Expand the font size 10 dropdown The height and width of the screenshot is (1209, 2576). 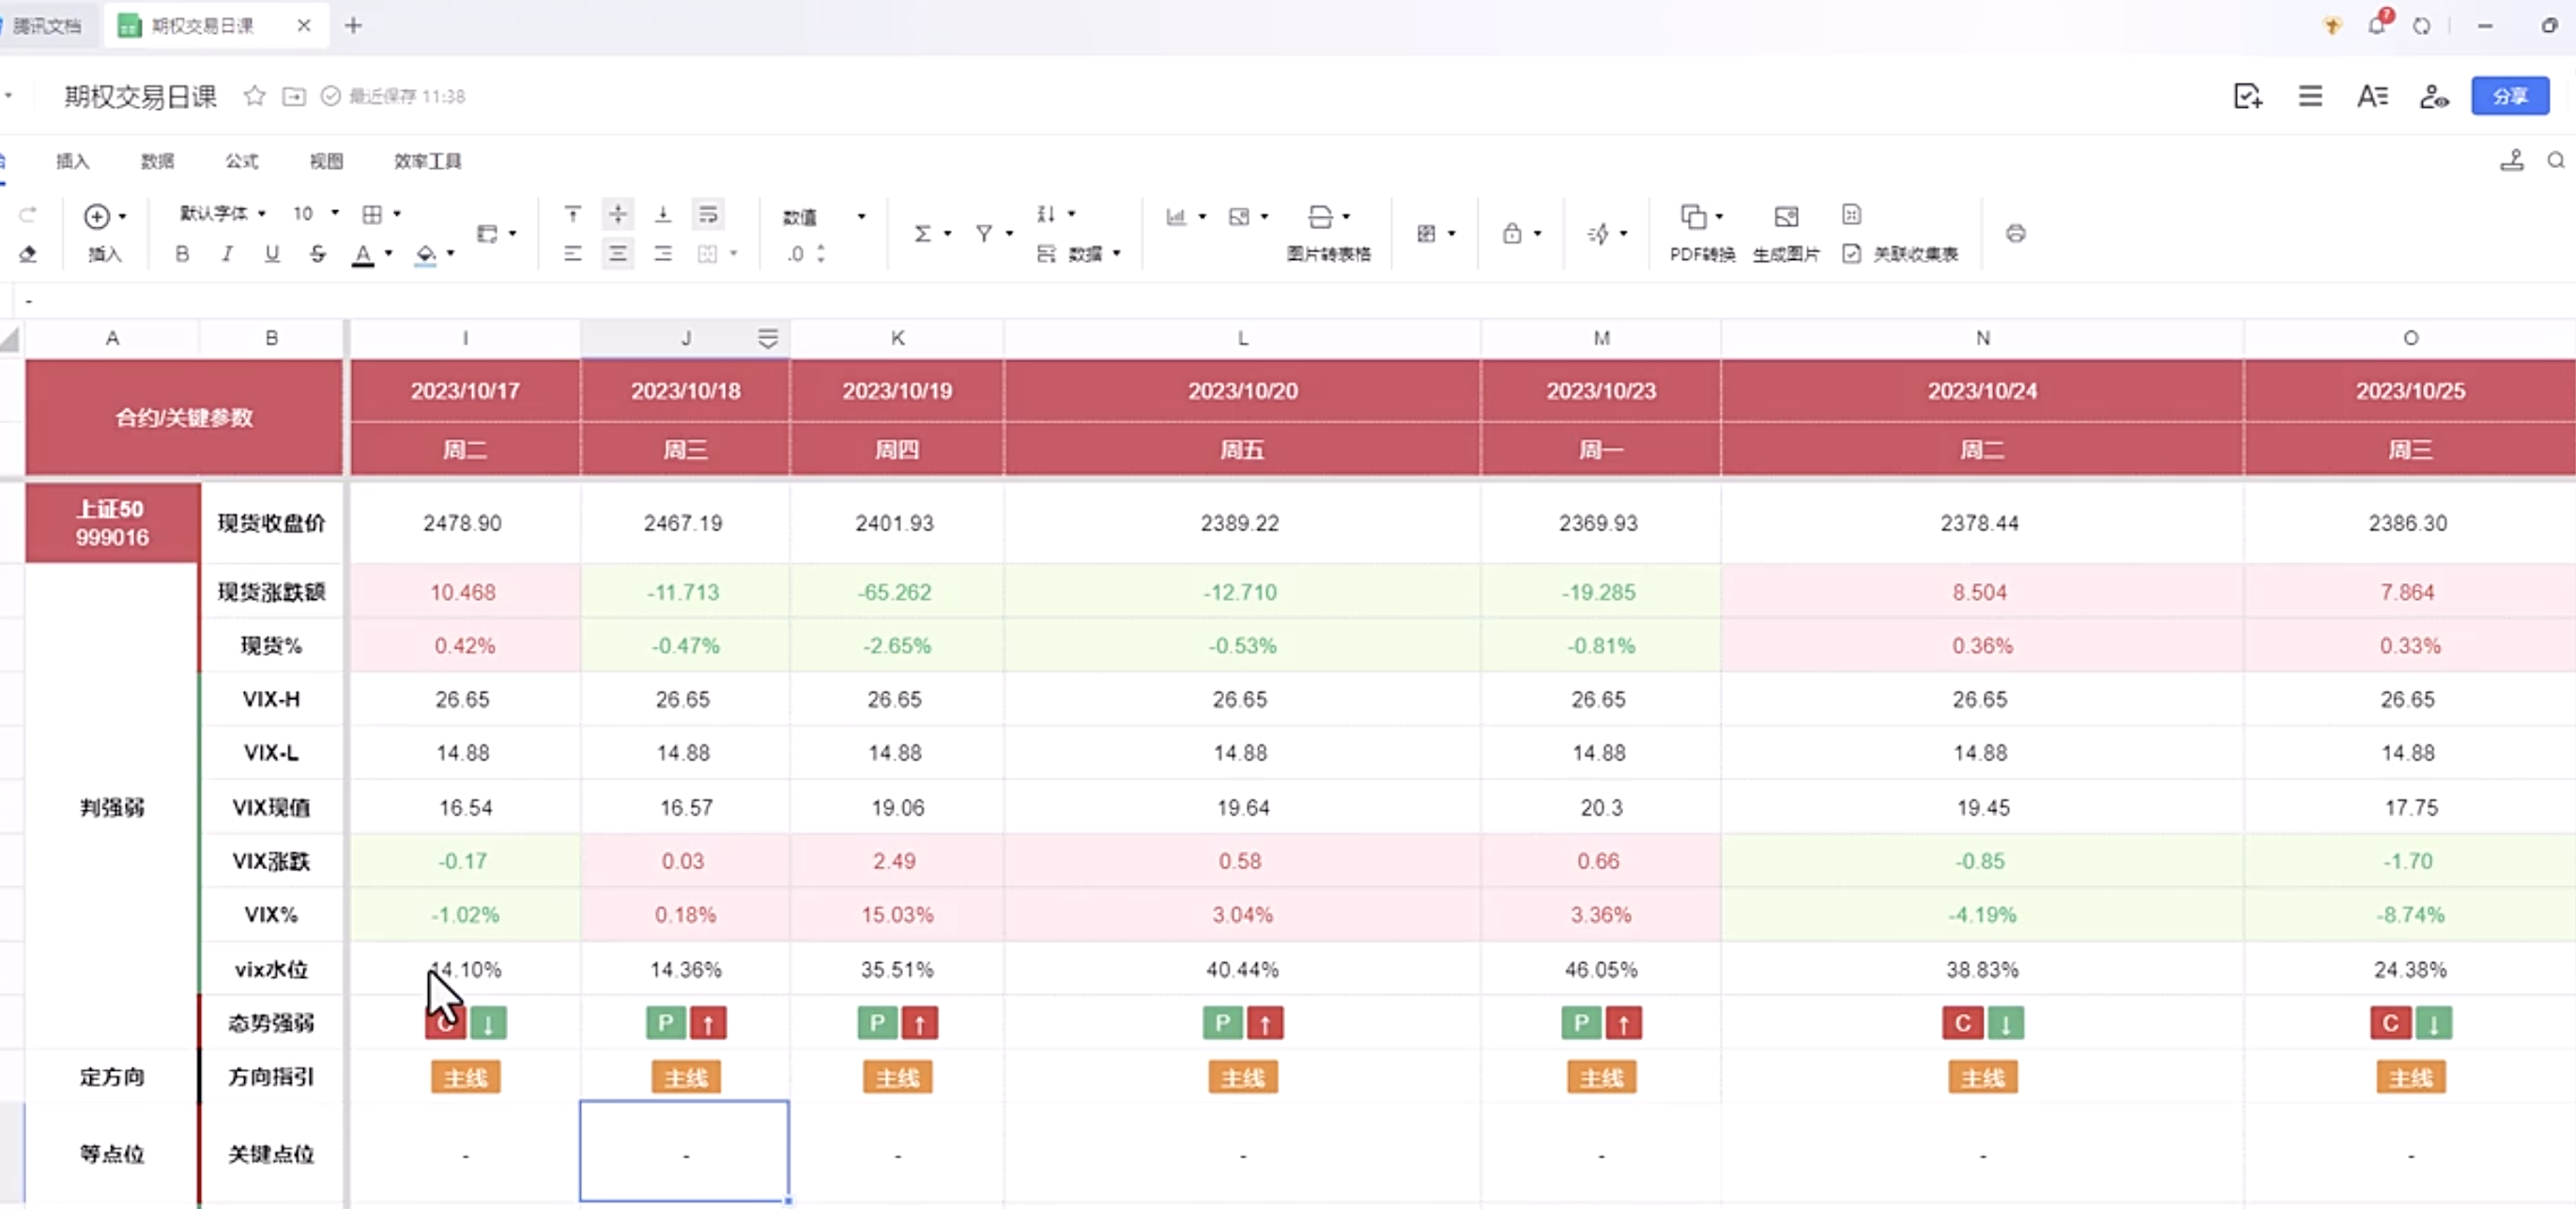coord(334,213)
